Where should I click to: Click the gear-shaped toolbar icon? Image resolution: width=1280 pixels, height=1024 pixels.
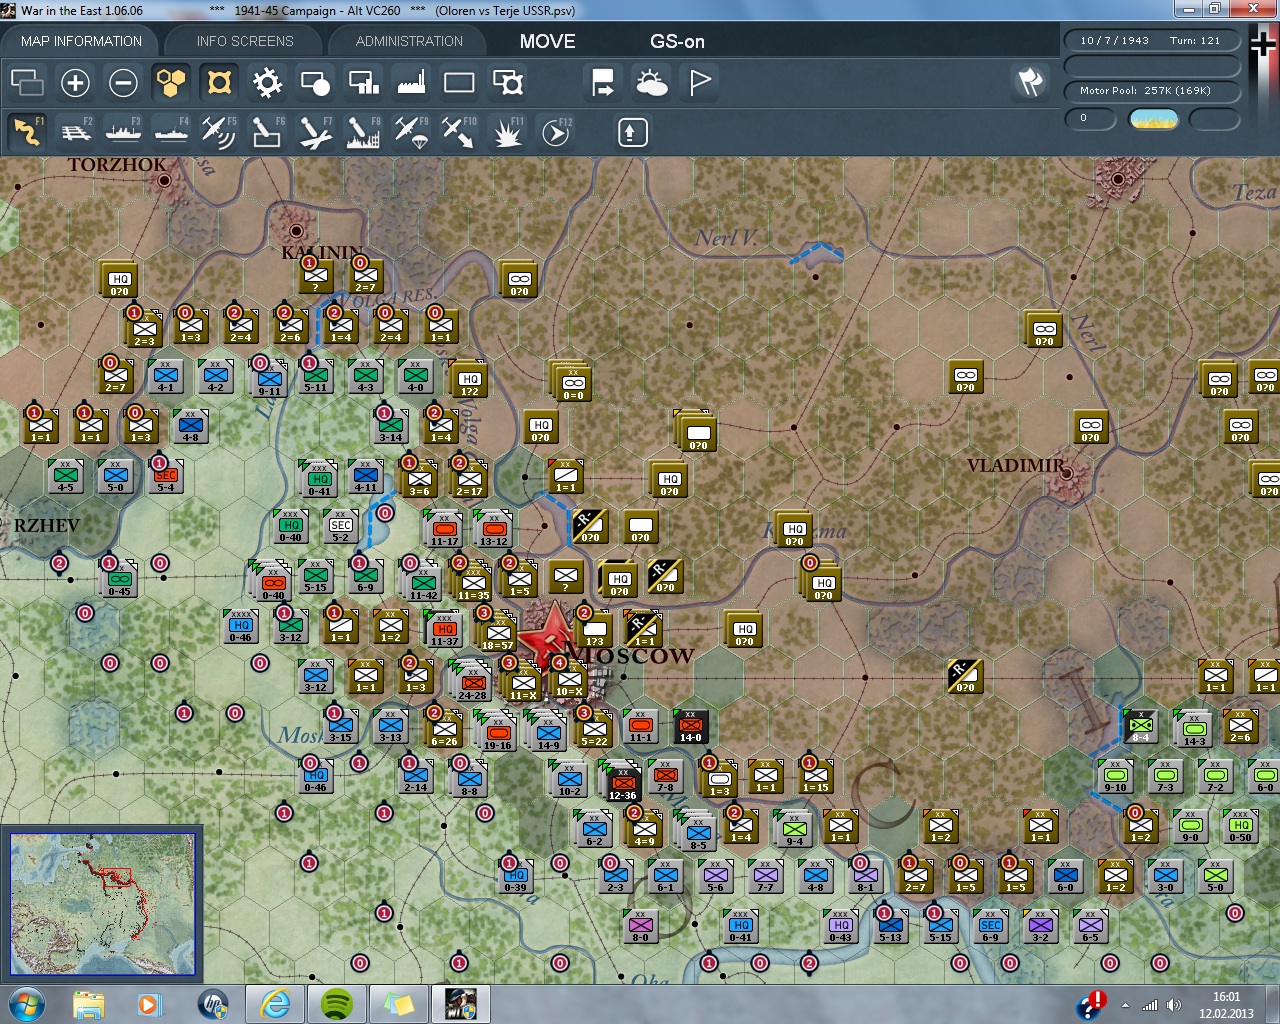click(267, 82)
